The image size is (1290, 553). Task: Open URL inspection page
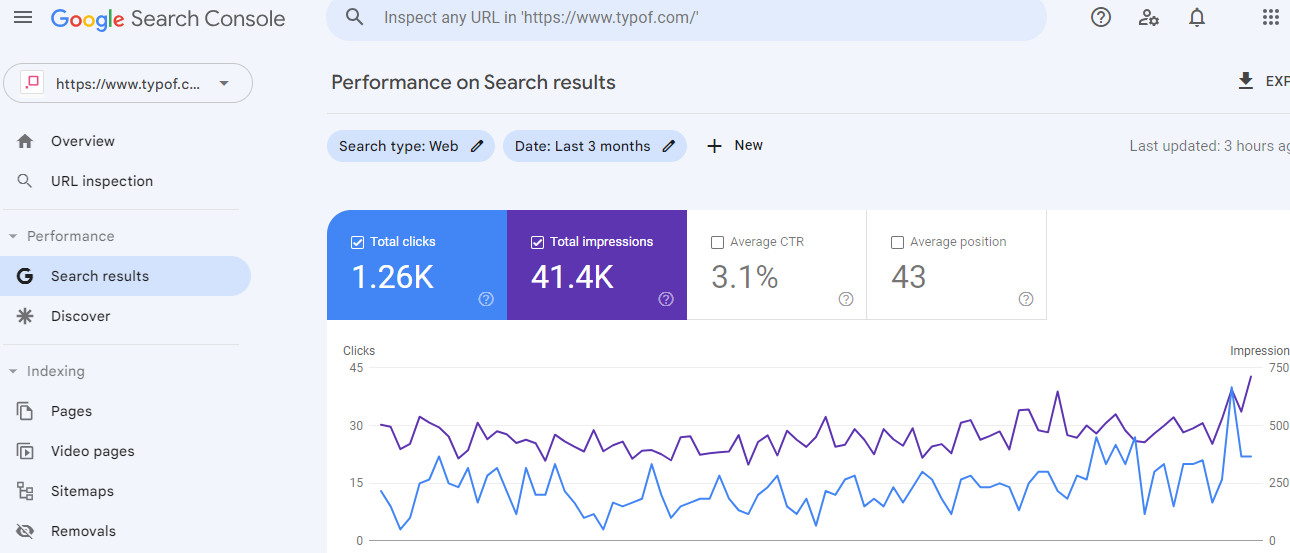tap(125, 181)
